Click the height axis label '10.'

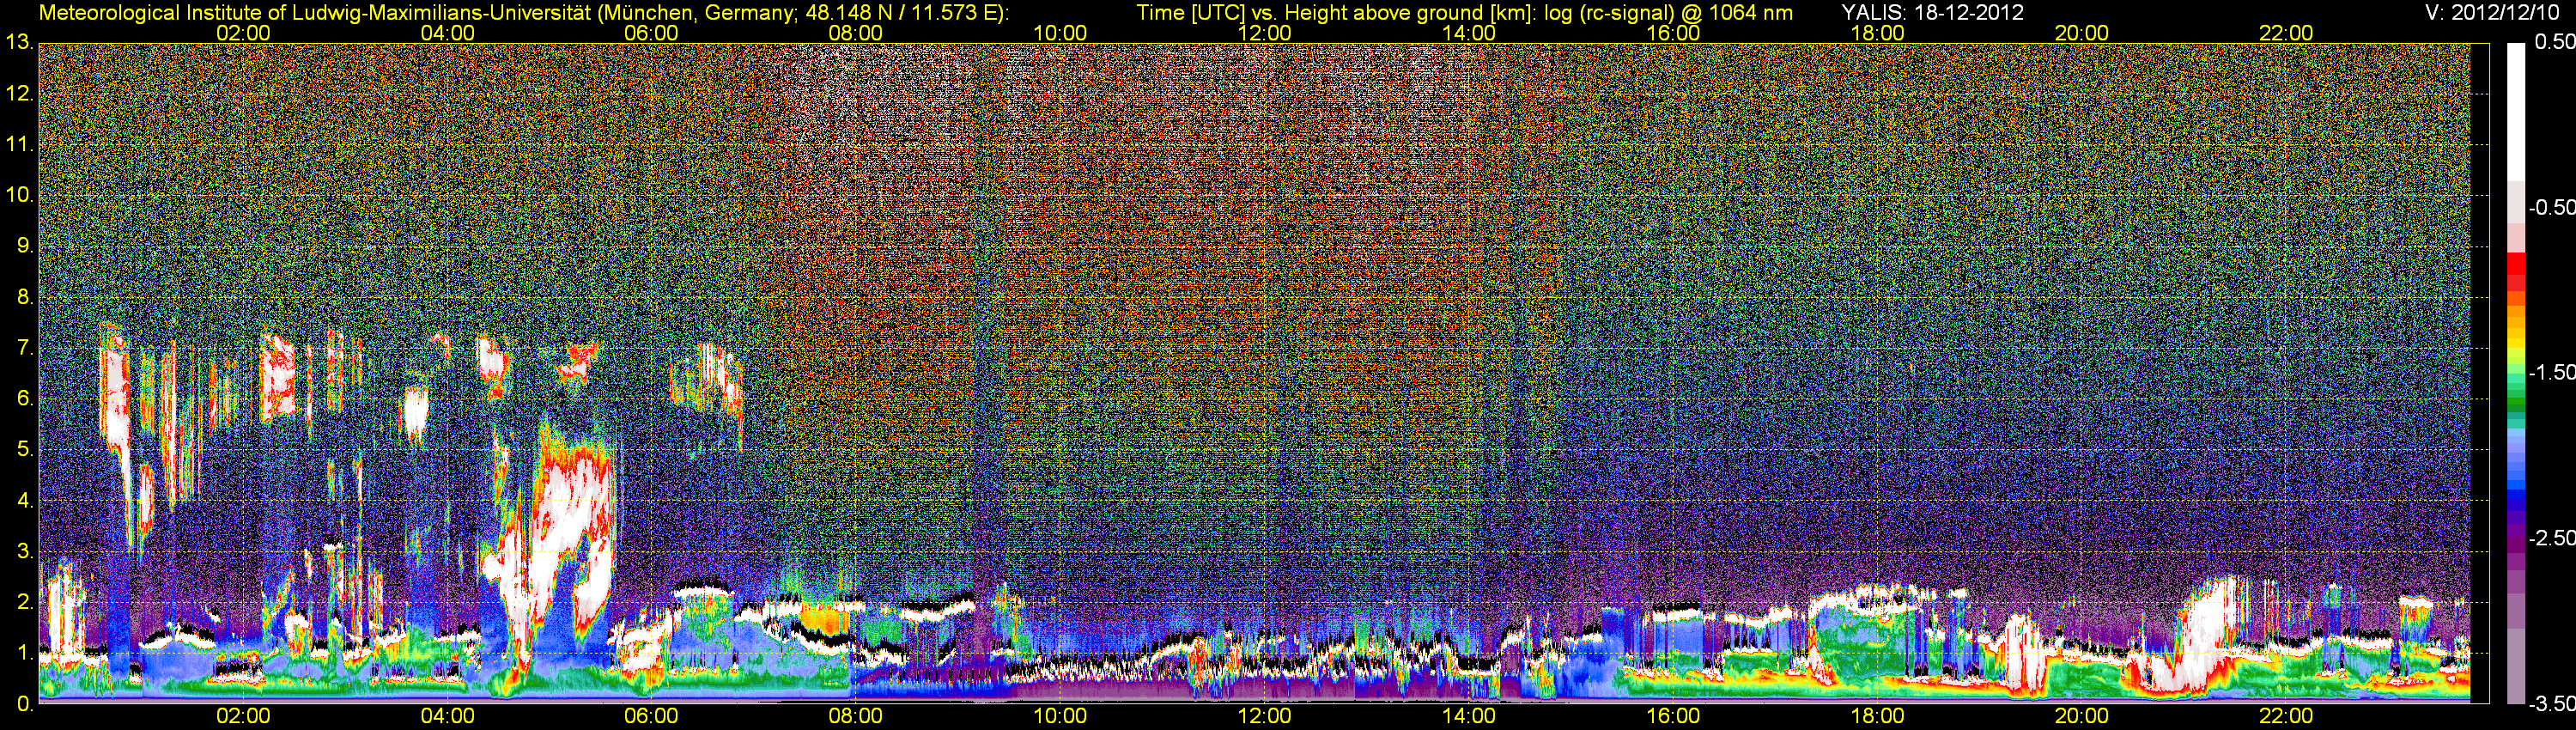pos(19,195)
